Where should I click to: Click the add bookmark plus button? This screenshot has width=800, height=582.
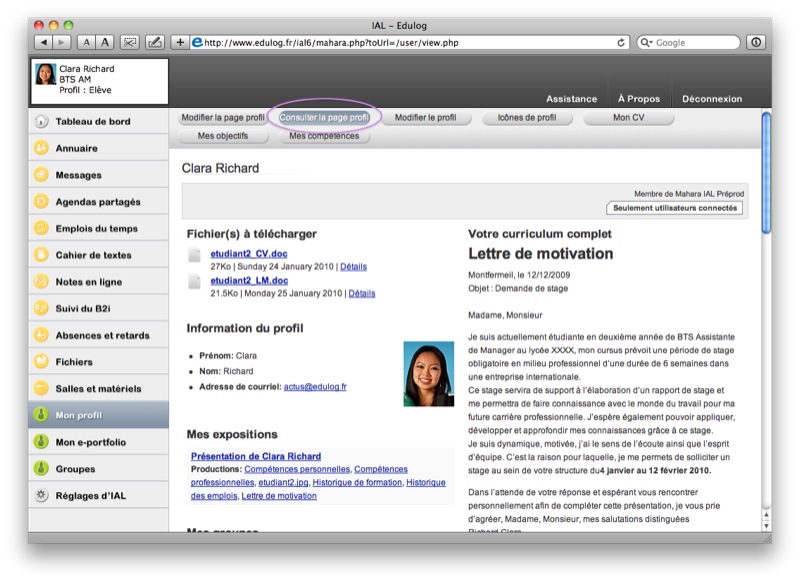coord(180,42)
